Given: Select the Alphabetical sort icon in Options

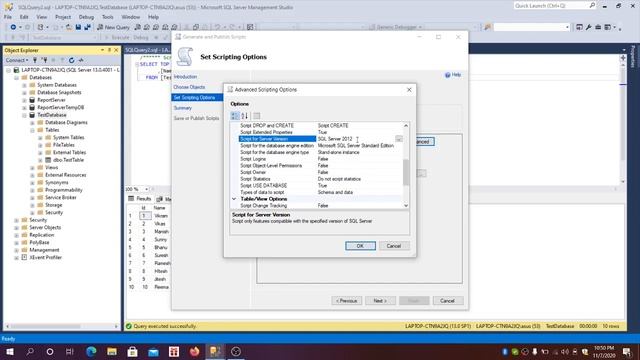Looking at the screenshot, I should 244,116.
